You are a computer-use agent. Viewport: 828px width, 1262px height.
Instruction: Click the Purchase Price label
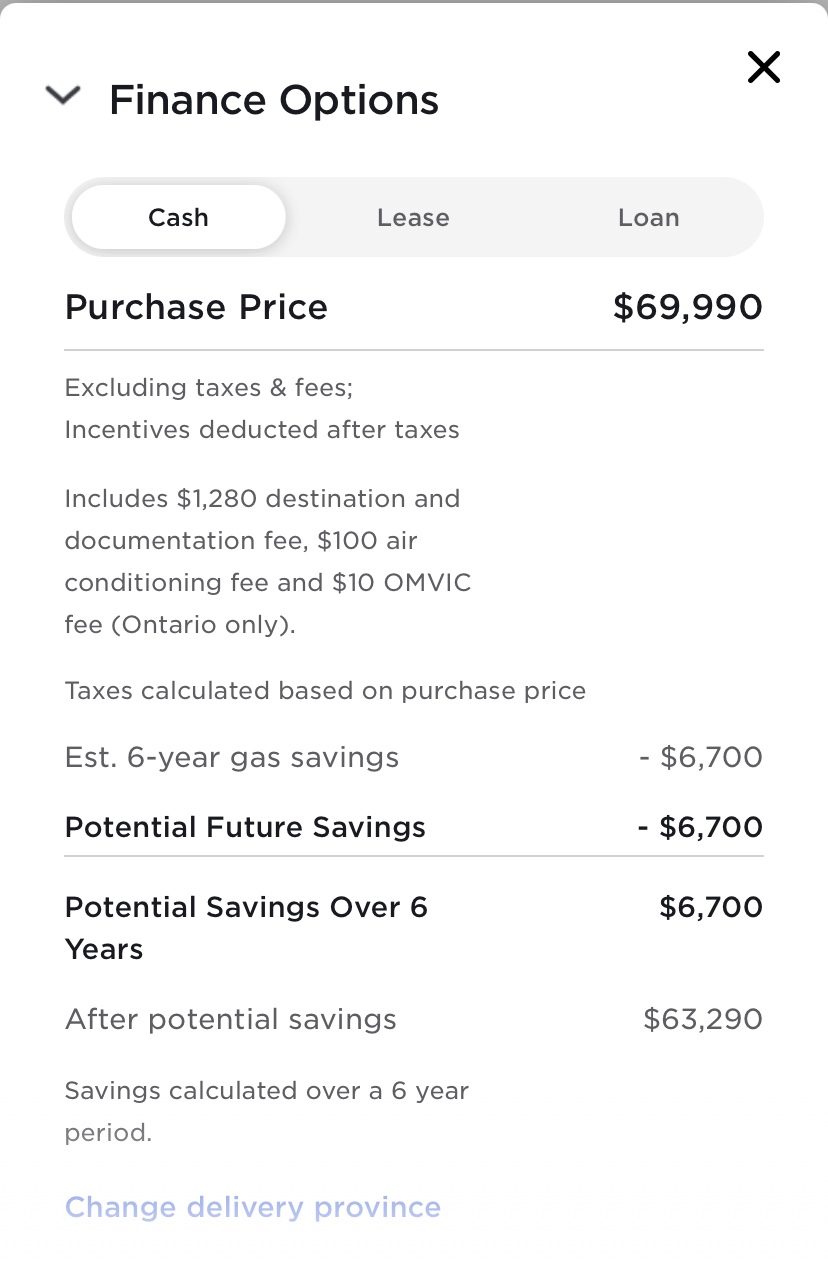coord(196,307)
